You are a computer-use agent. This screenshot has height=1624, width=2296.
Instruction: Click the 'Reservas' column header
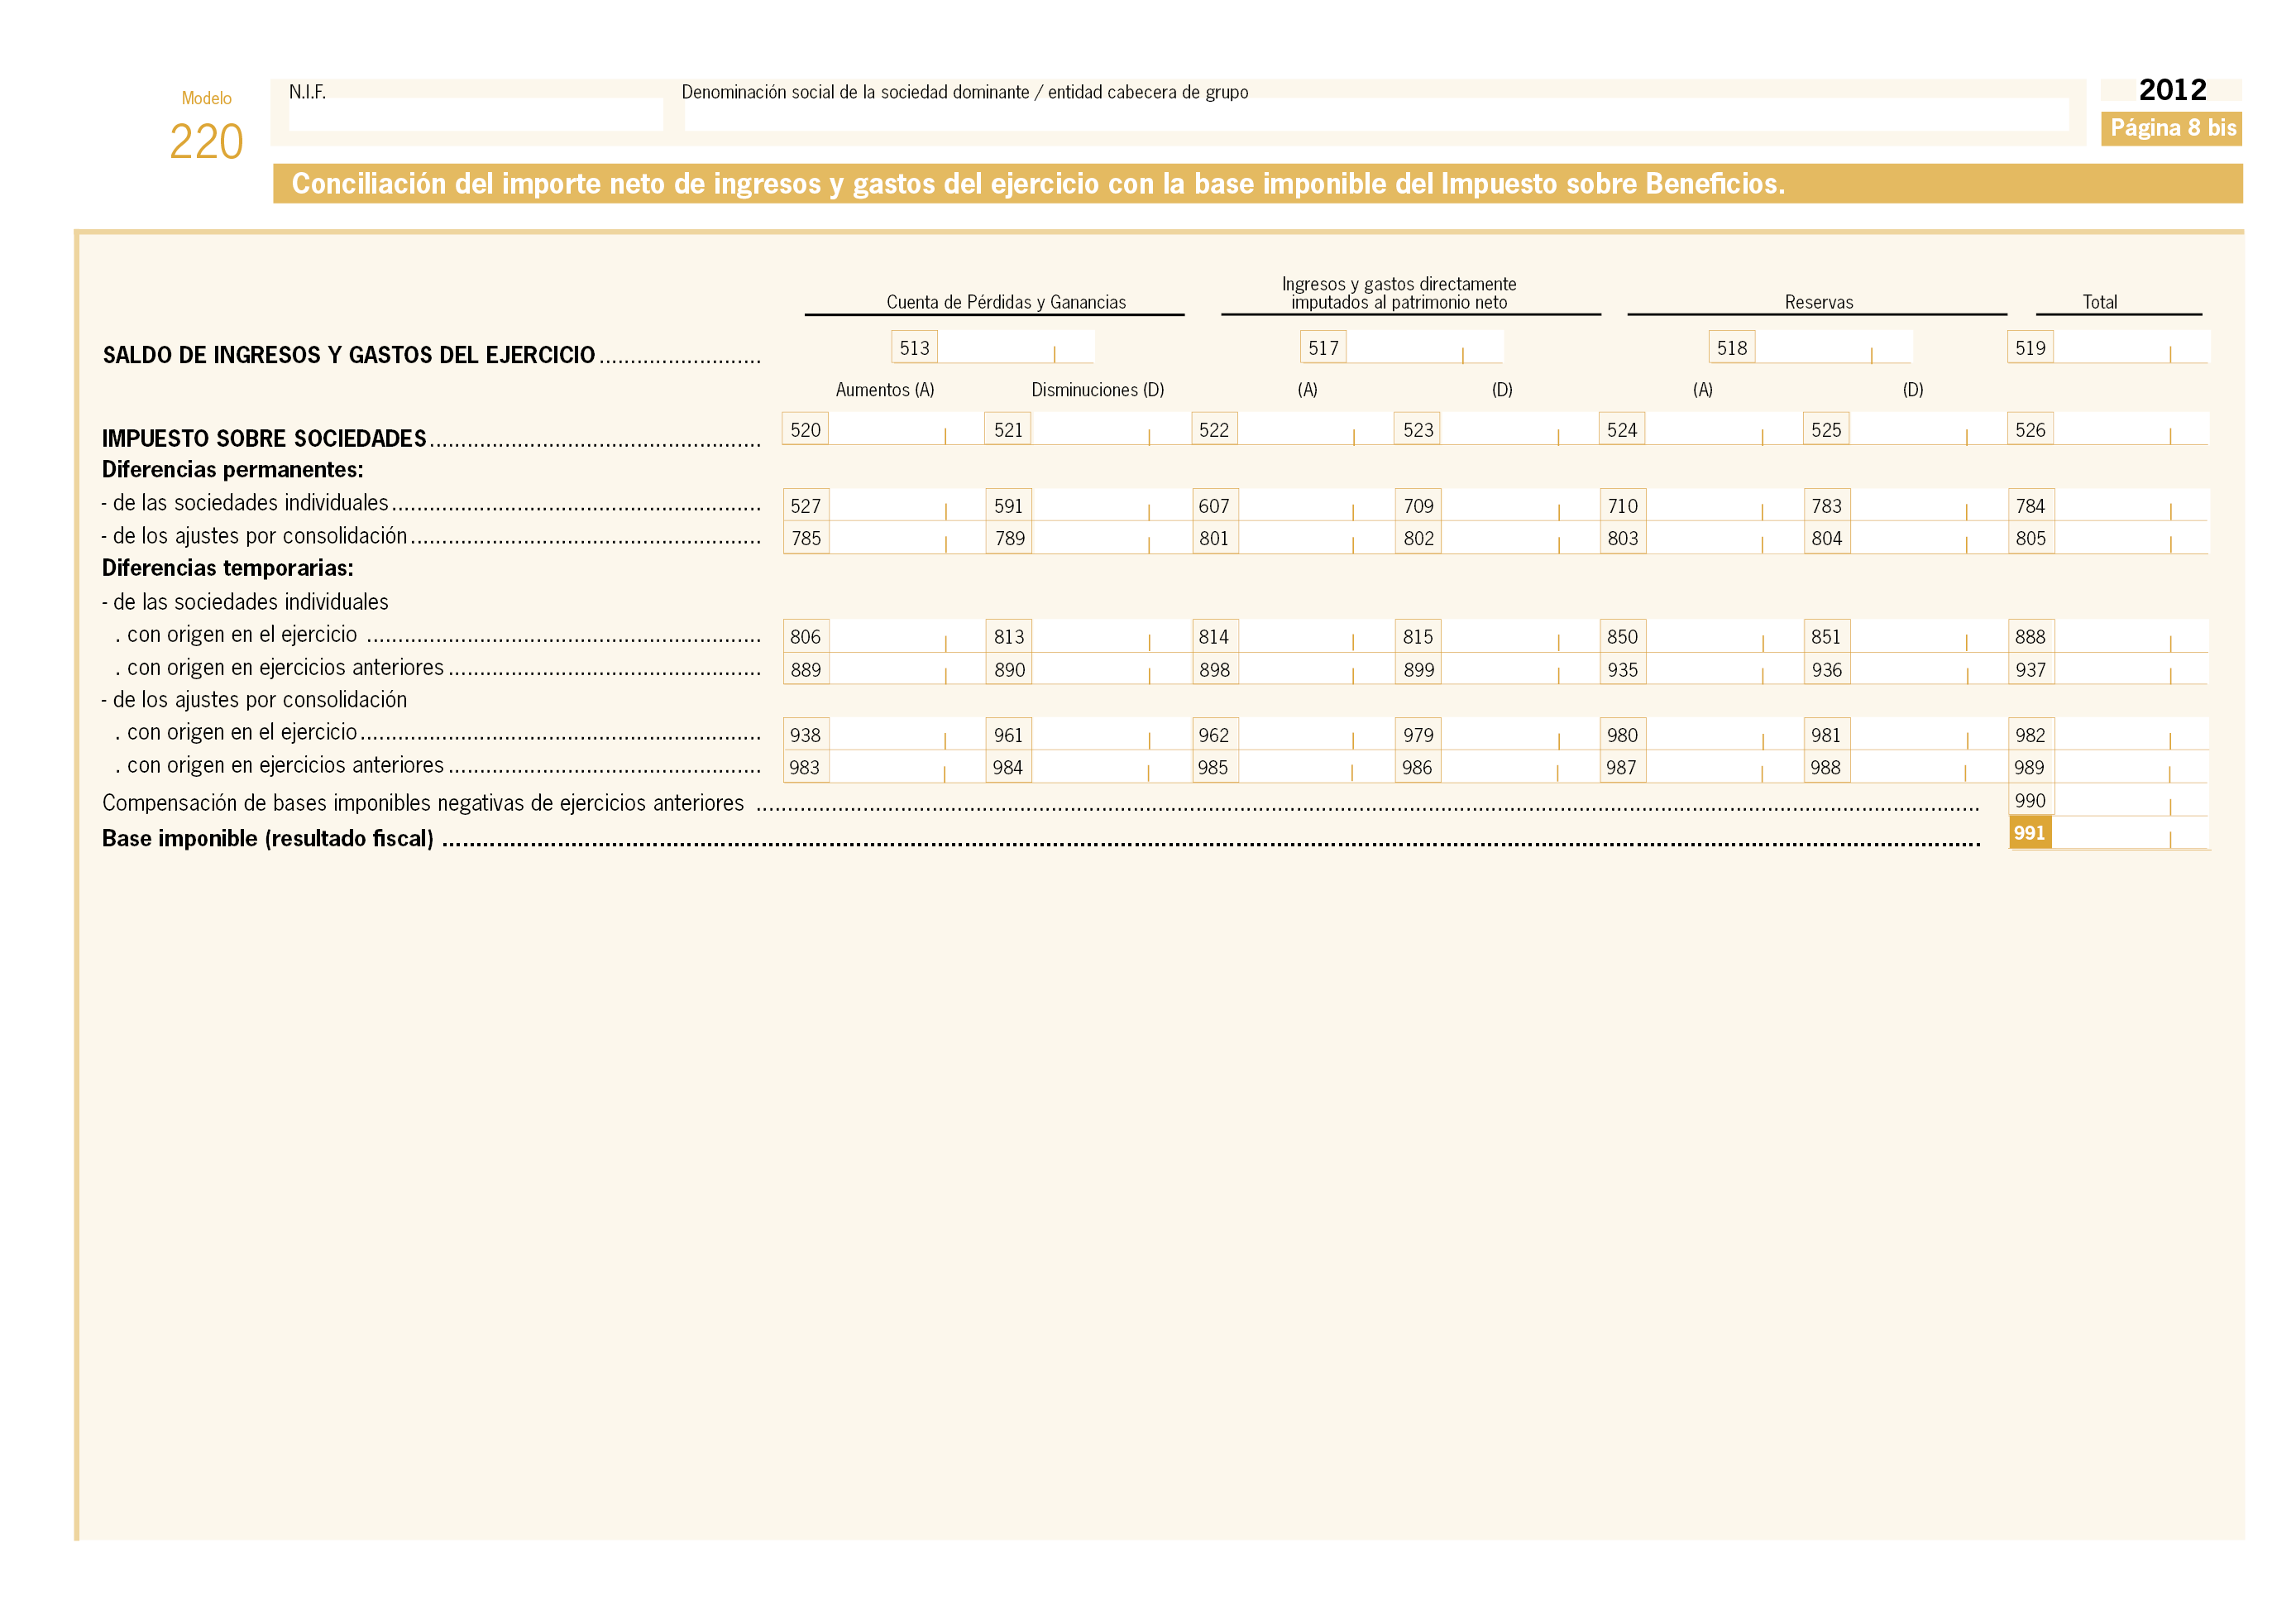click(x=1819, y=302)
